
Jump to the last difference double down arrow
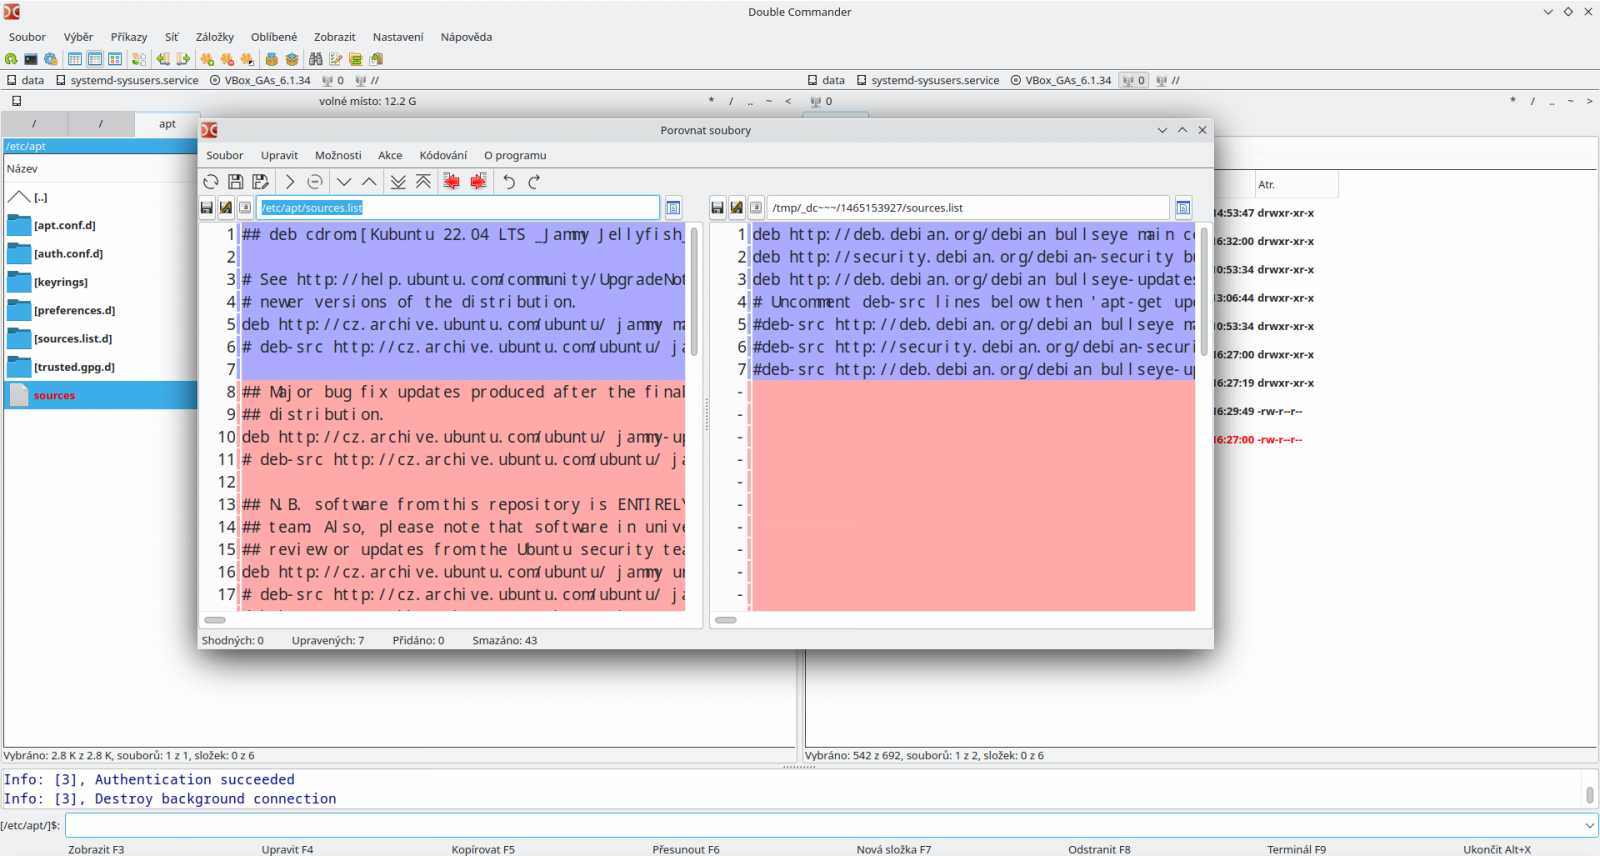(x=398, y=181)
